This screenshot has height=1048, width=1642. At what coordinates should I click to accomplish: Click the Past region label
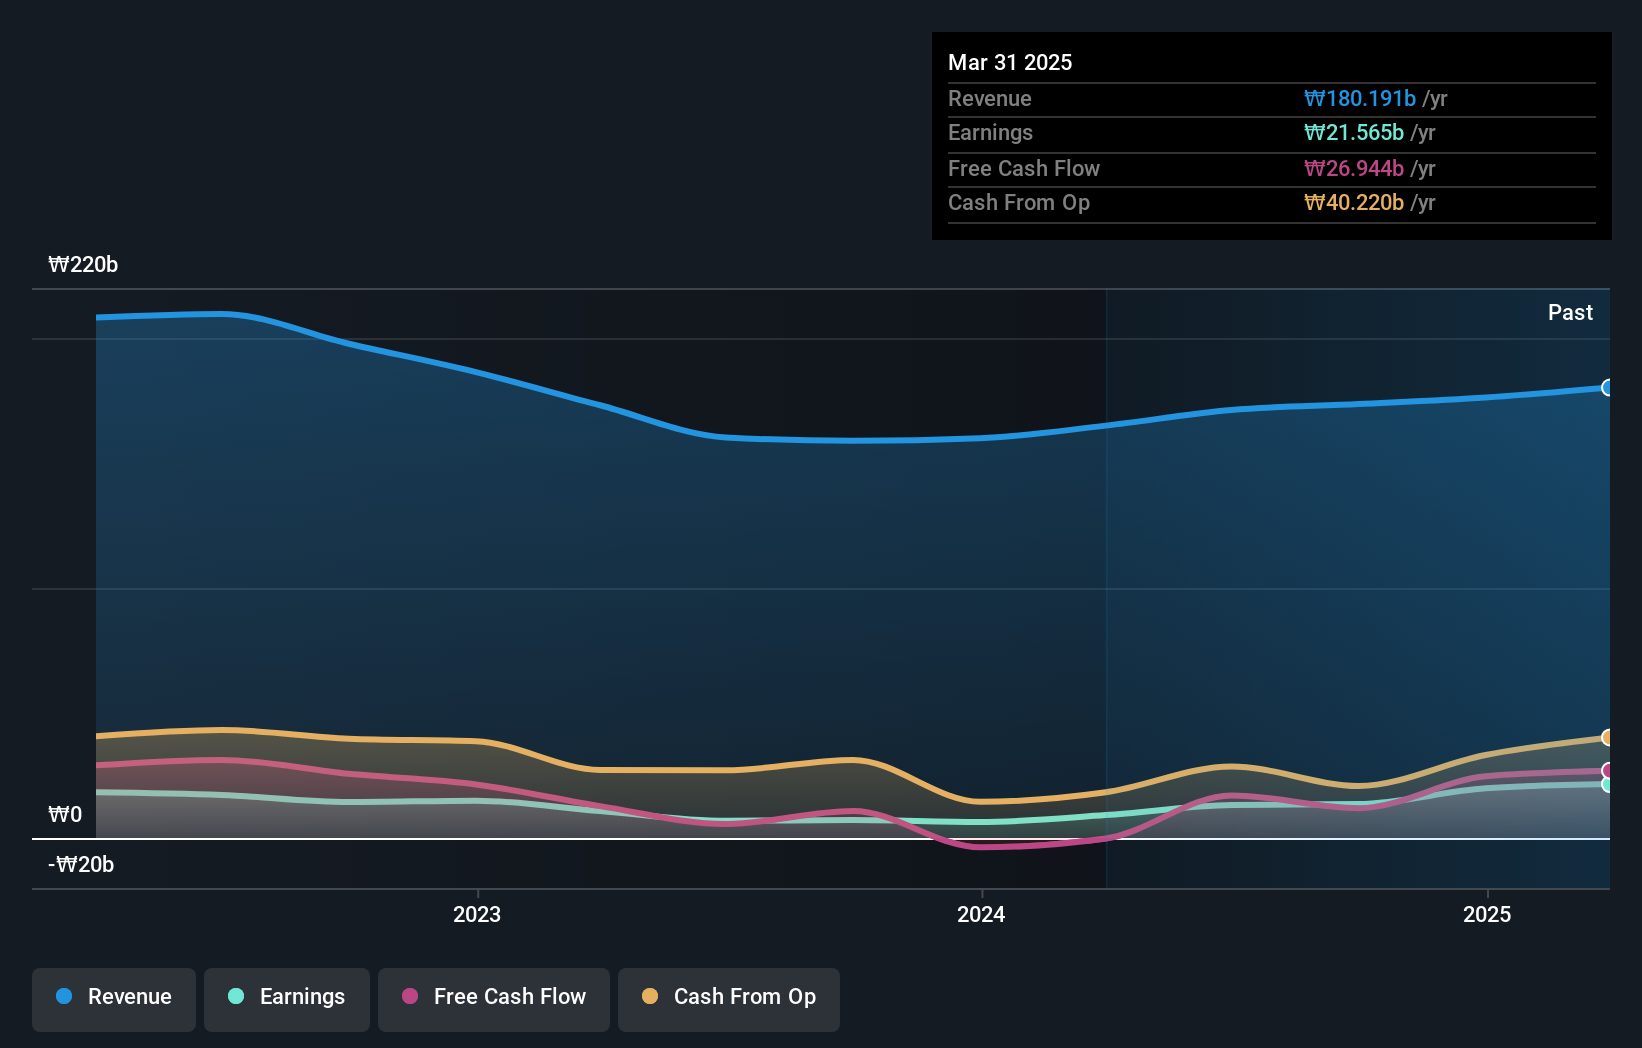coord(1570,313)
